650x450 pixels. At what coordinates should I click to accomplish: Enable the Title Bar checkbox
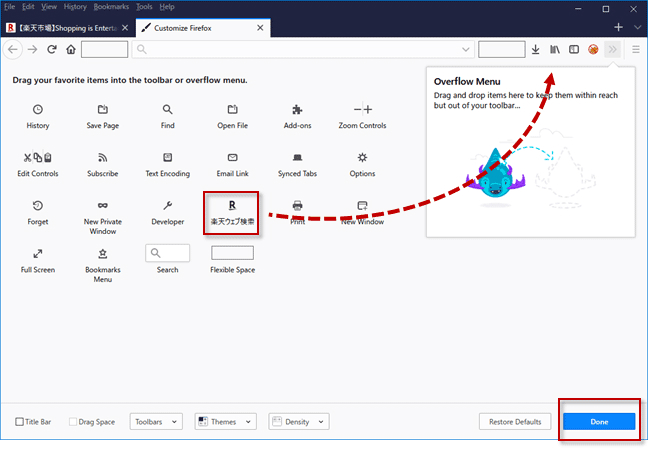[x=19, y=422]
